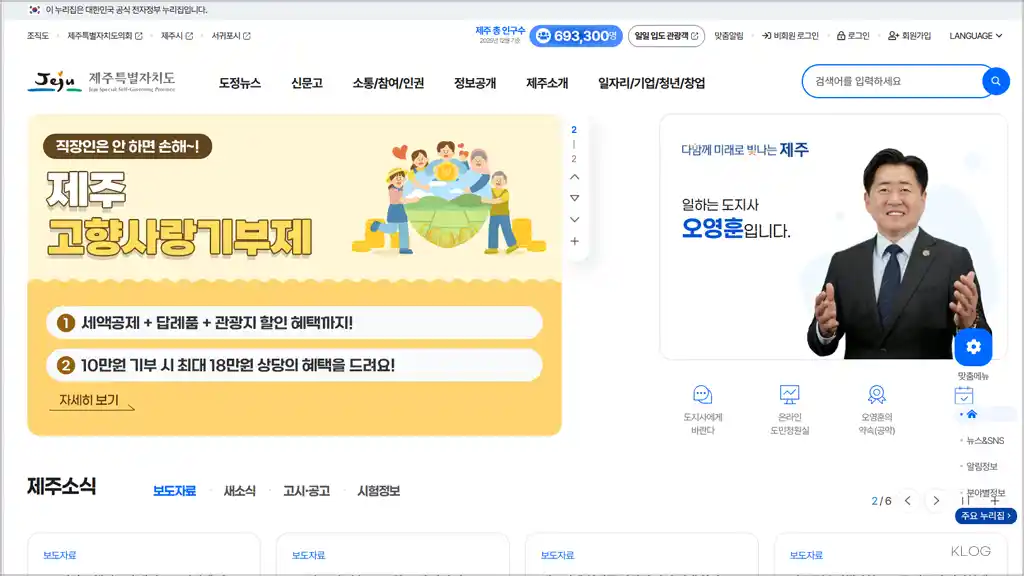
Task: Click the up chevron to show previous banner
Action: click(575, 176)
